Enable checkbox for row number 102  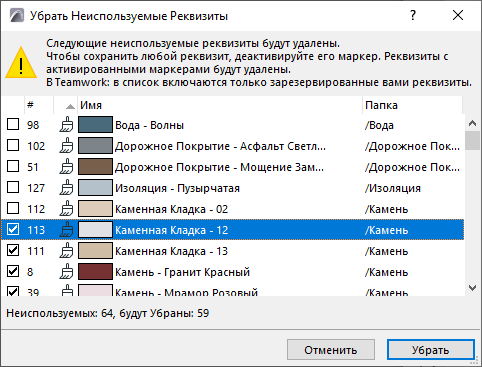(x=13, y=145)
